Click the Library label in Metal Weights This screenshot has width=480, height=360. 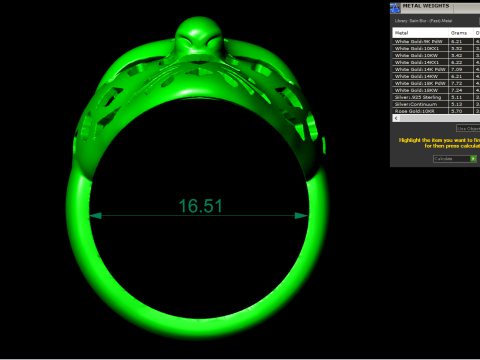pyautogui.click(x=423, y=21)
